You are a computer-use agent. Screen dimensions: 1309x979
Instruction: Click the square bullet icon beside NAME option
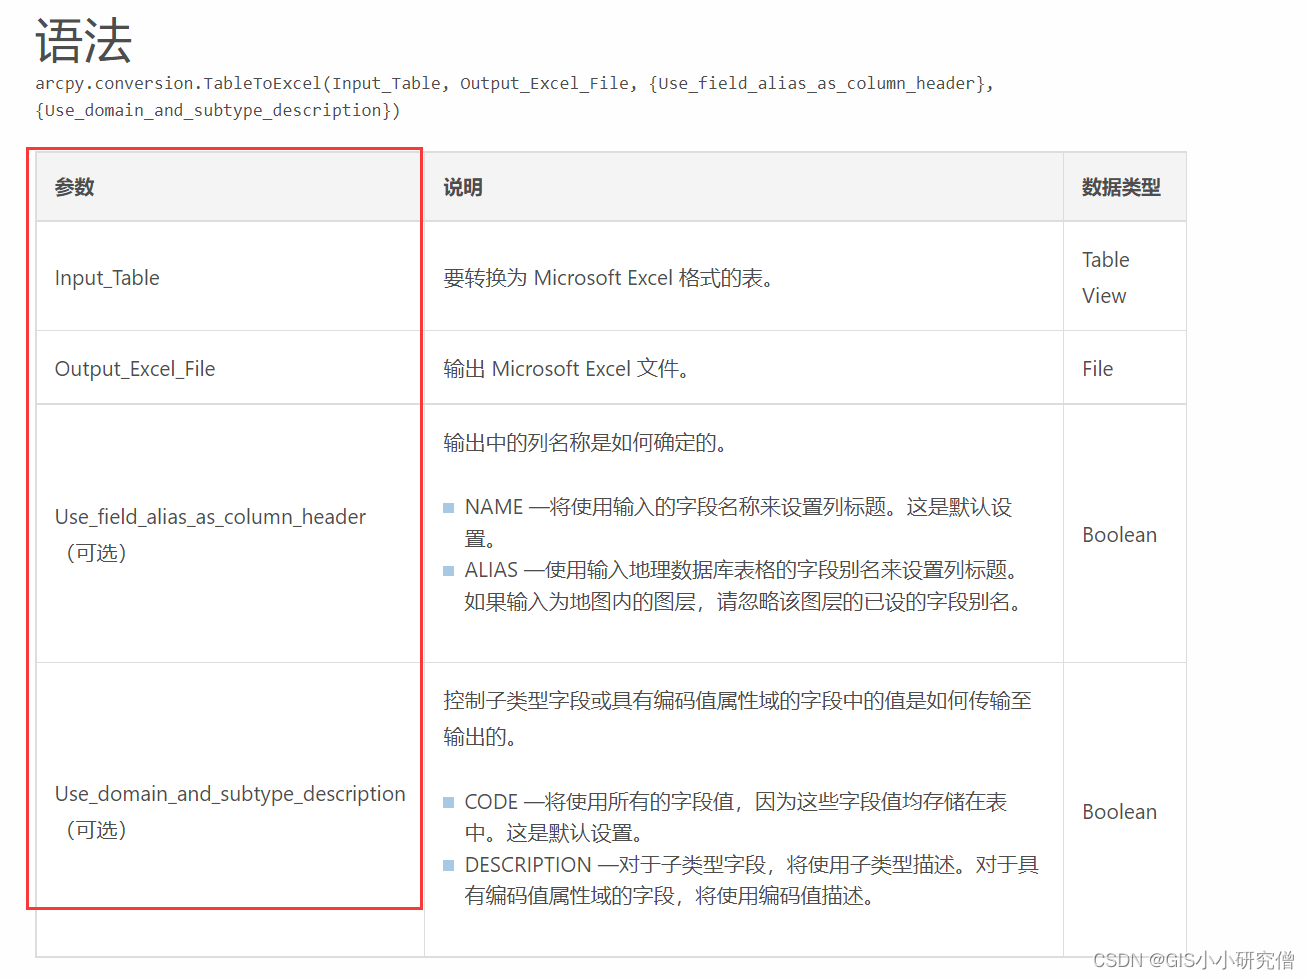(x=447, y=507)
